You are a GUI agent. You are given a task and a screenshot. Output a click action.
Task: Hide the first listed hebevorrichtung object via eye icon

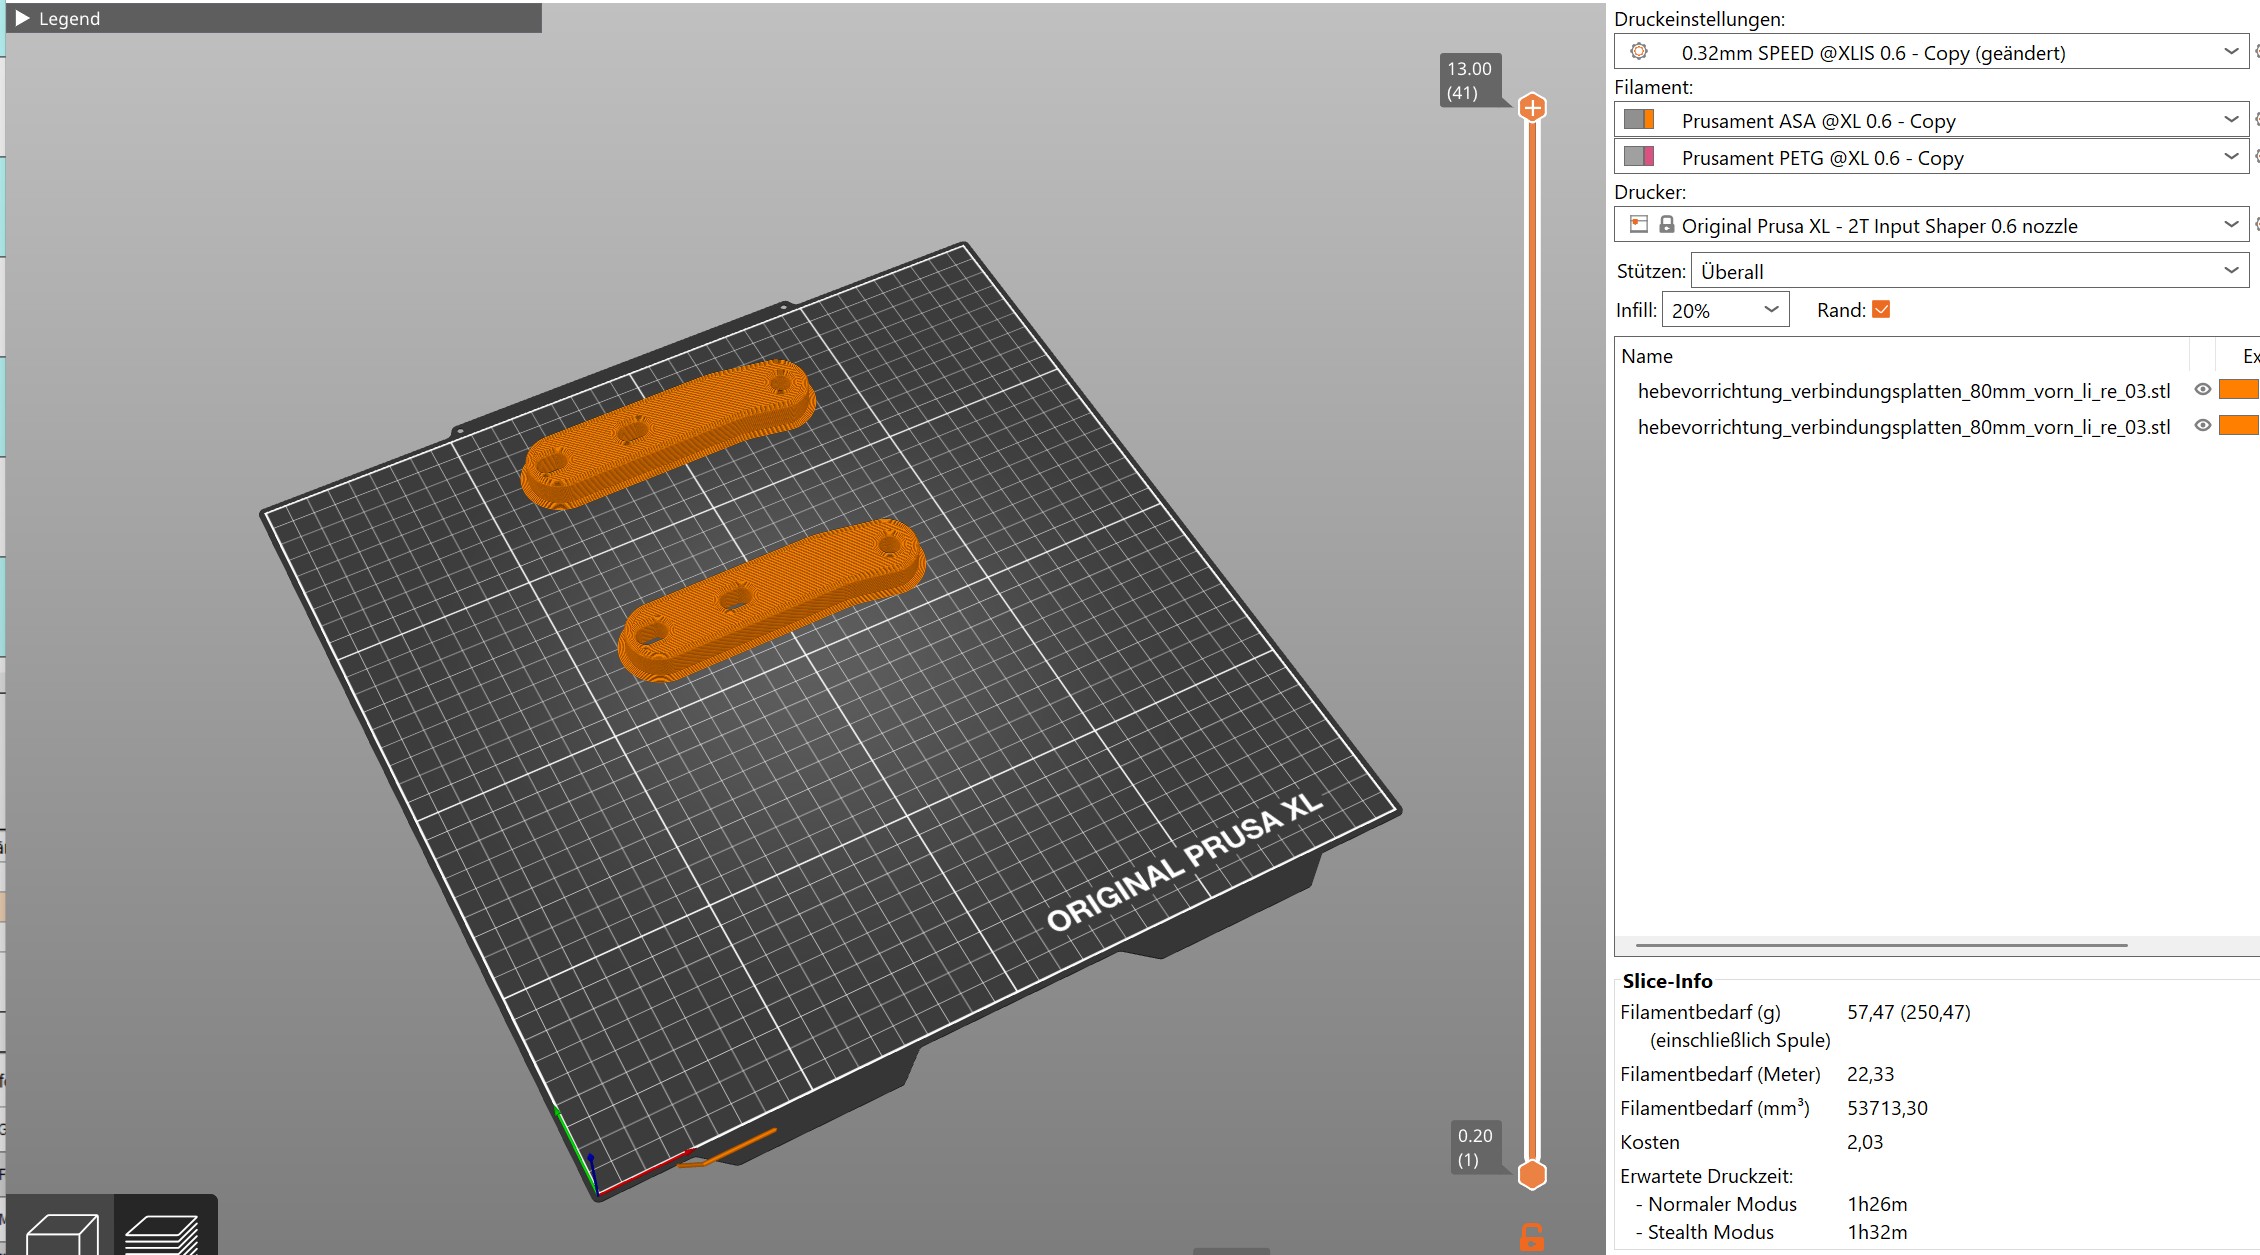tap(2202, 390)
